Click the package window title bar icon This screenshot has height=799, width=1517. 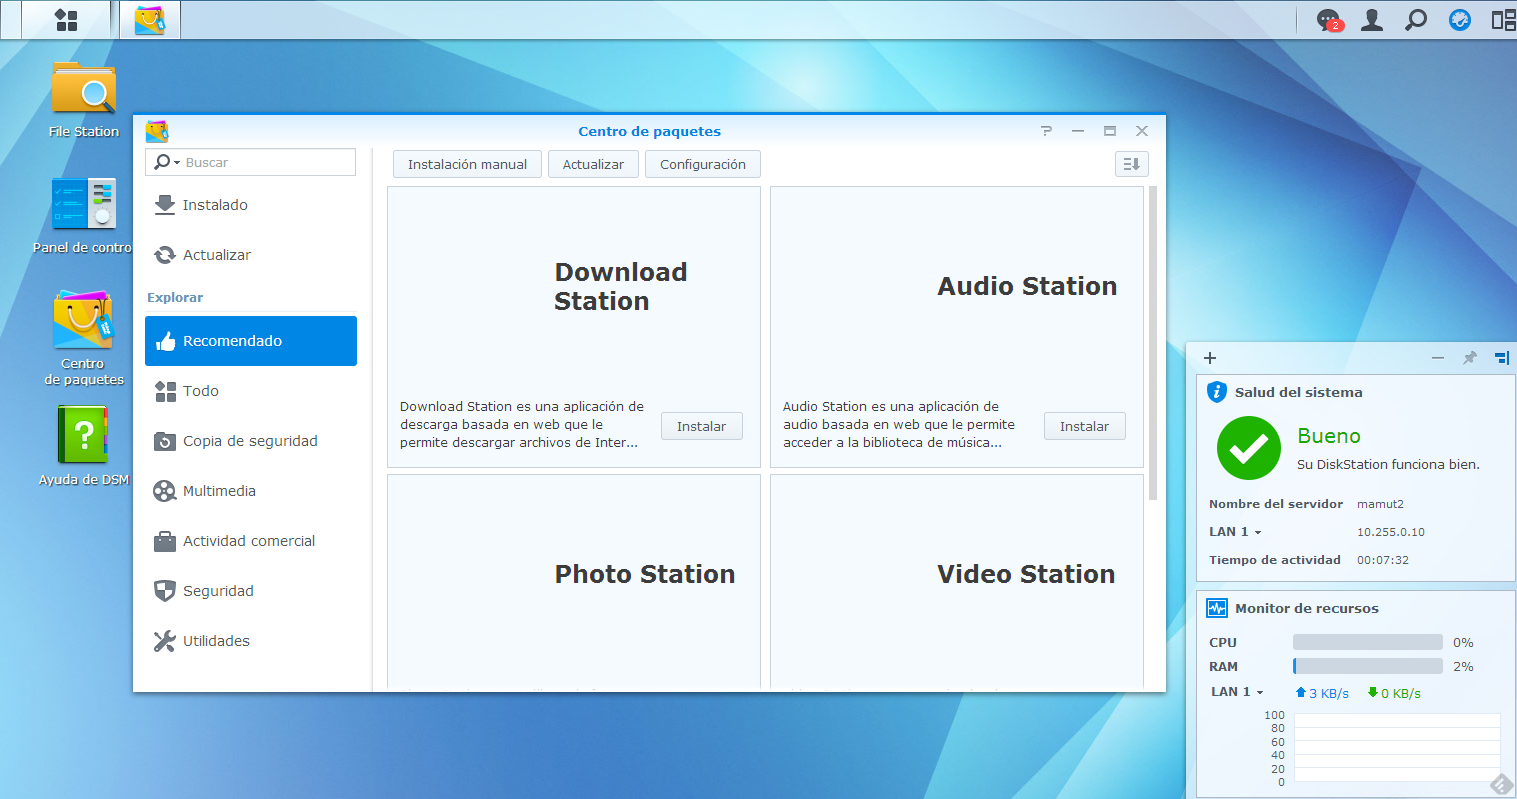157,131
